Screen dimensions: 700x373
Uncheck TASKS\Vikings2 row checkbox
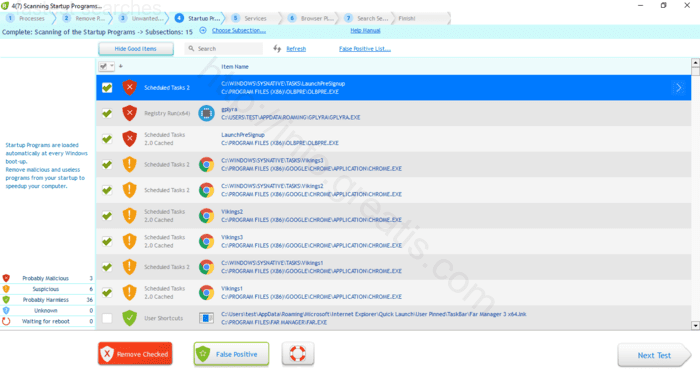107,191
